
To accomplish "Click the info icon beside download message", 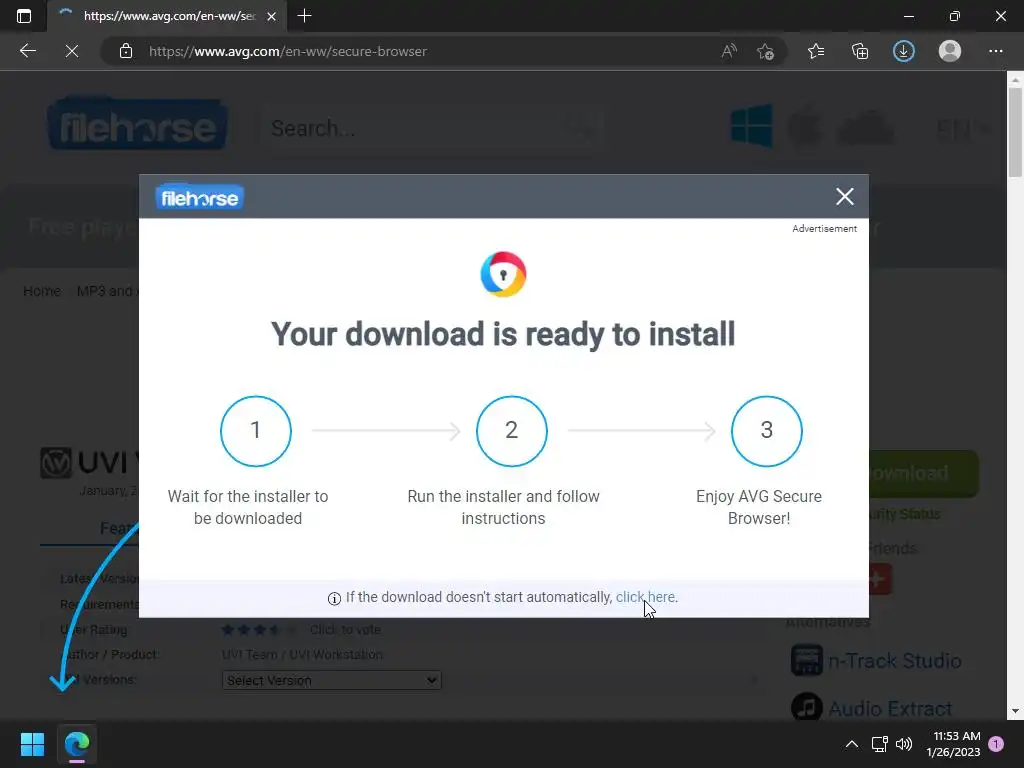I will pos(334,598).
